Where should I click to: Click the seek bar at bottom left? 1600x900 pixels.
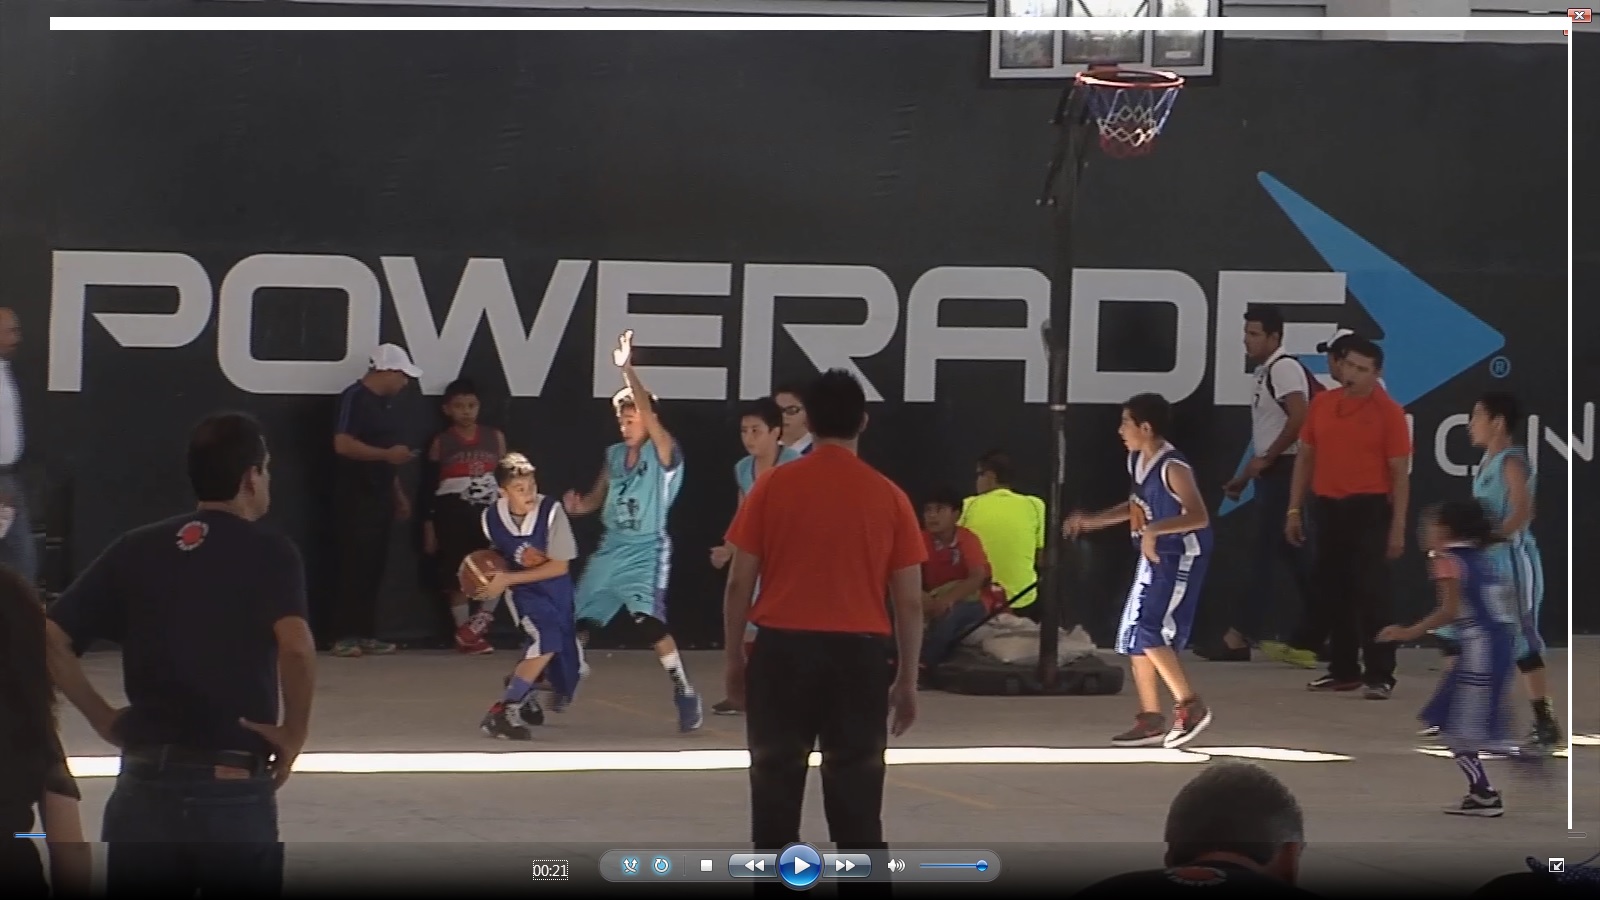(30, 835)
